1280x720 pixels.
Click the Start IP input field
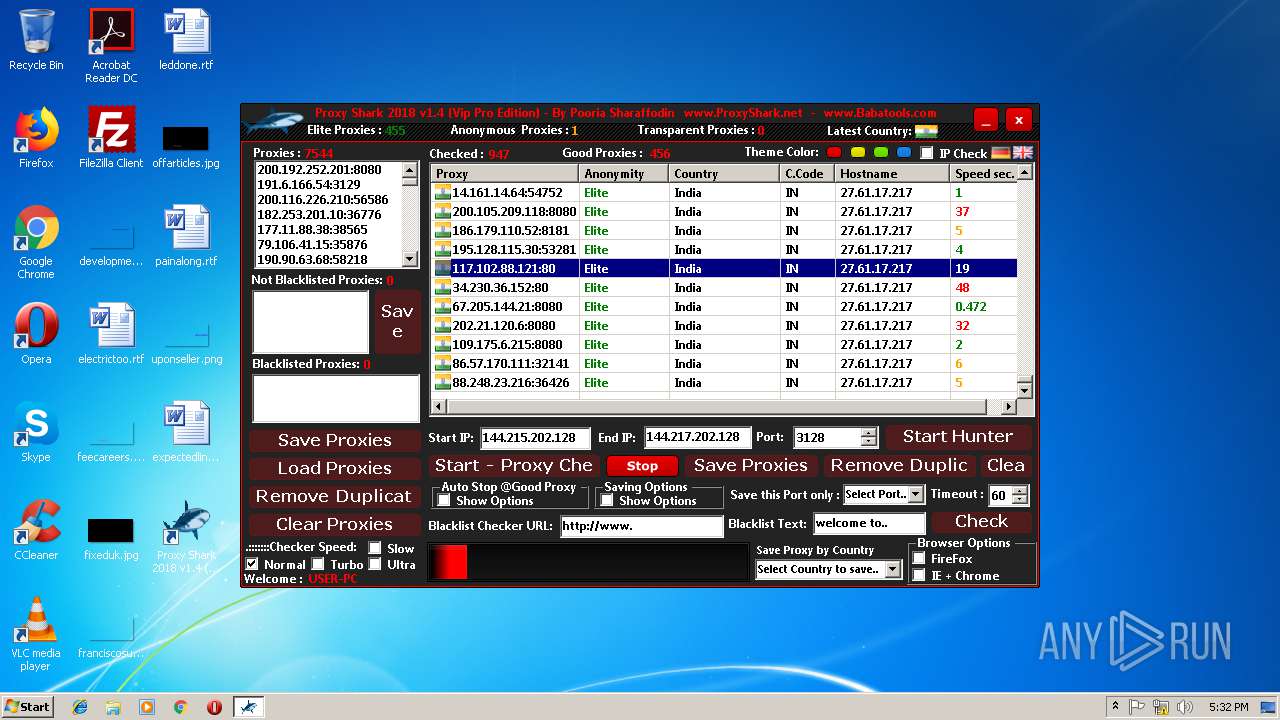[535, 438]
